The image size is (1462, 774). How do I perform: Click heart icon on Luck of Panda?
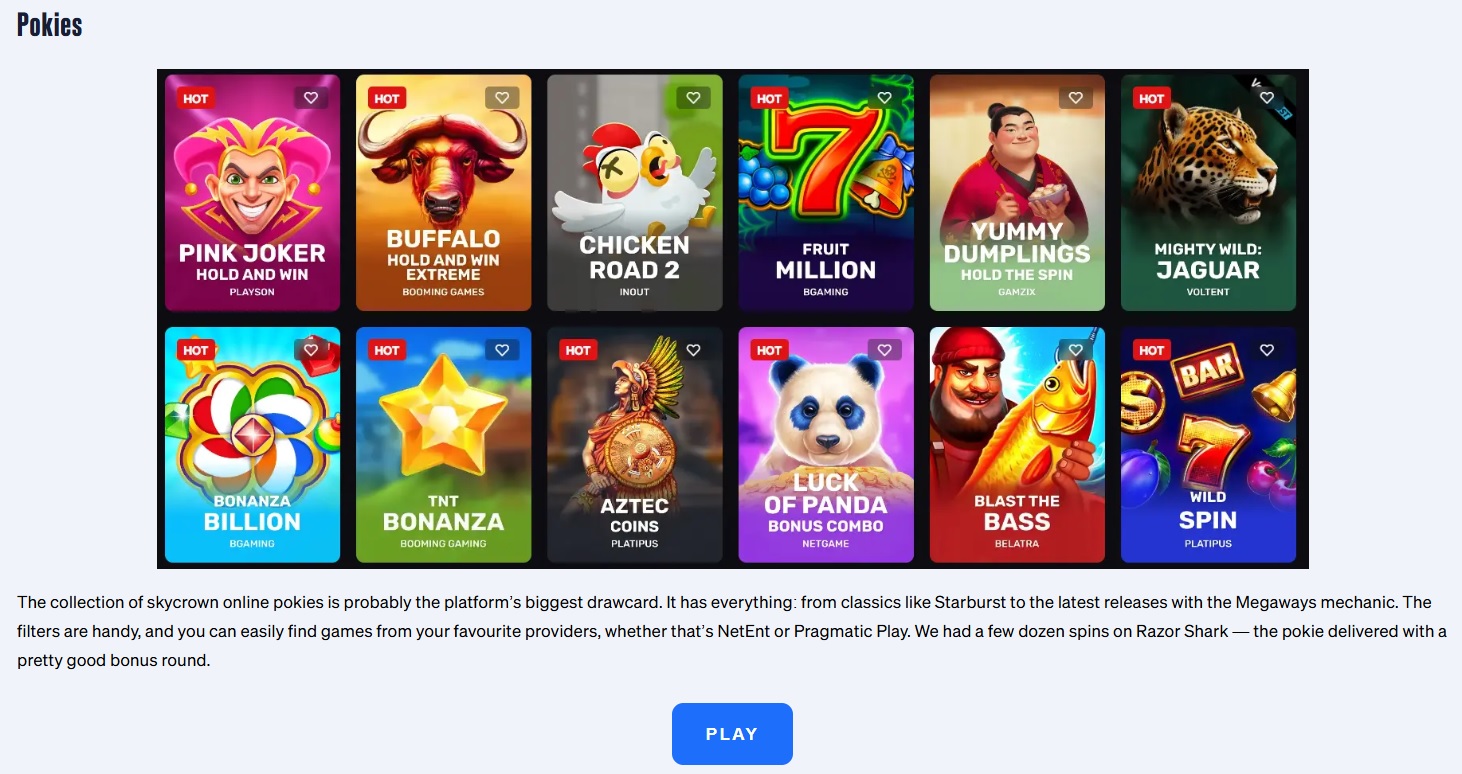884,350
